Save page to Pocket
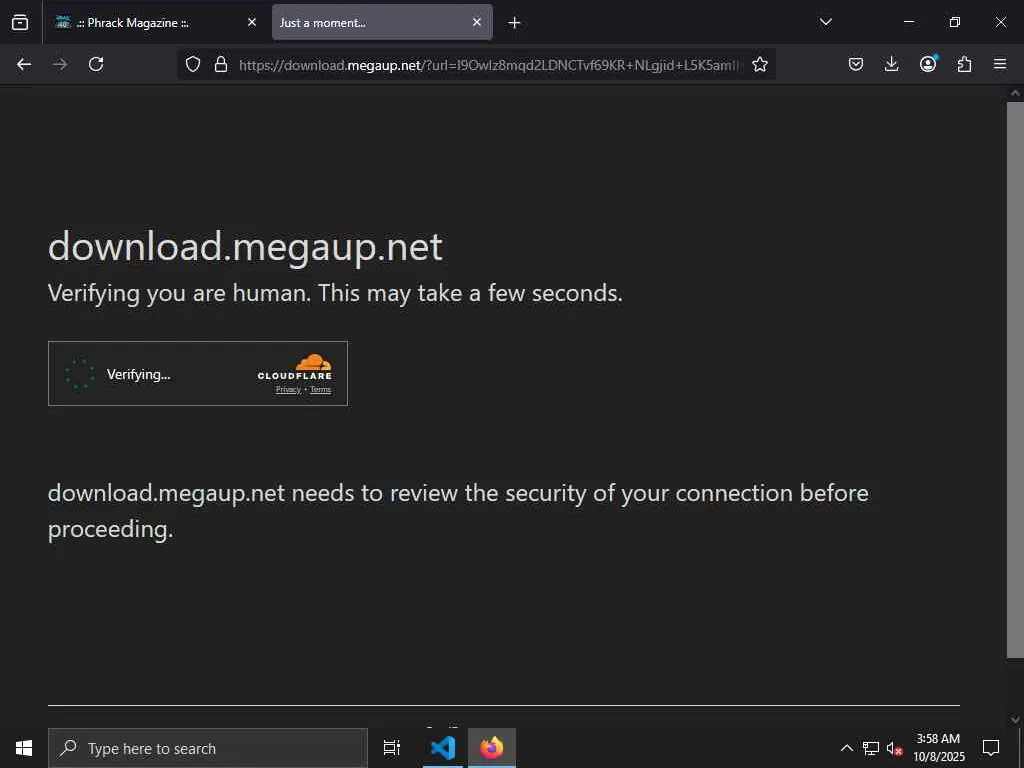Screen dimensions: 1024x768 point(856,64)
